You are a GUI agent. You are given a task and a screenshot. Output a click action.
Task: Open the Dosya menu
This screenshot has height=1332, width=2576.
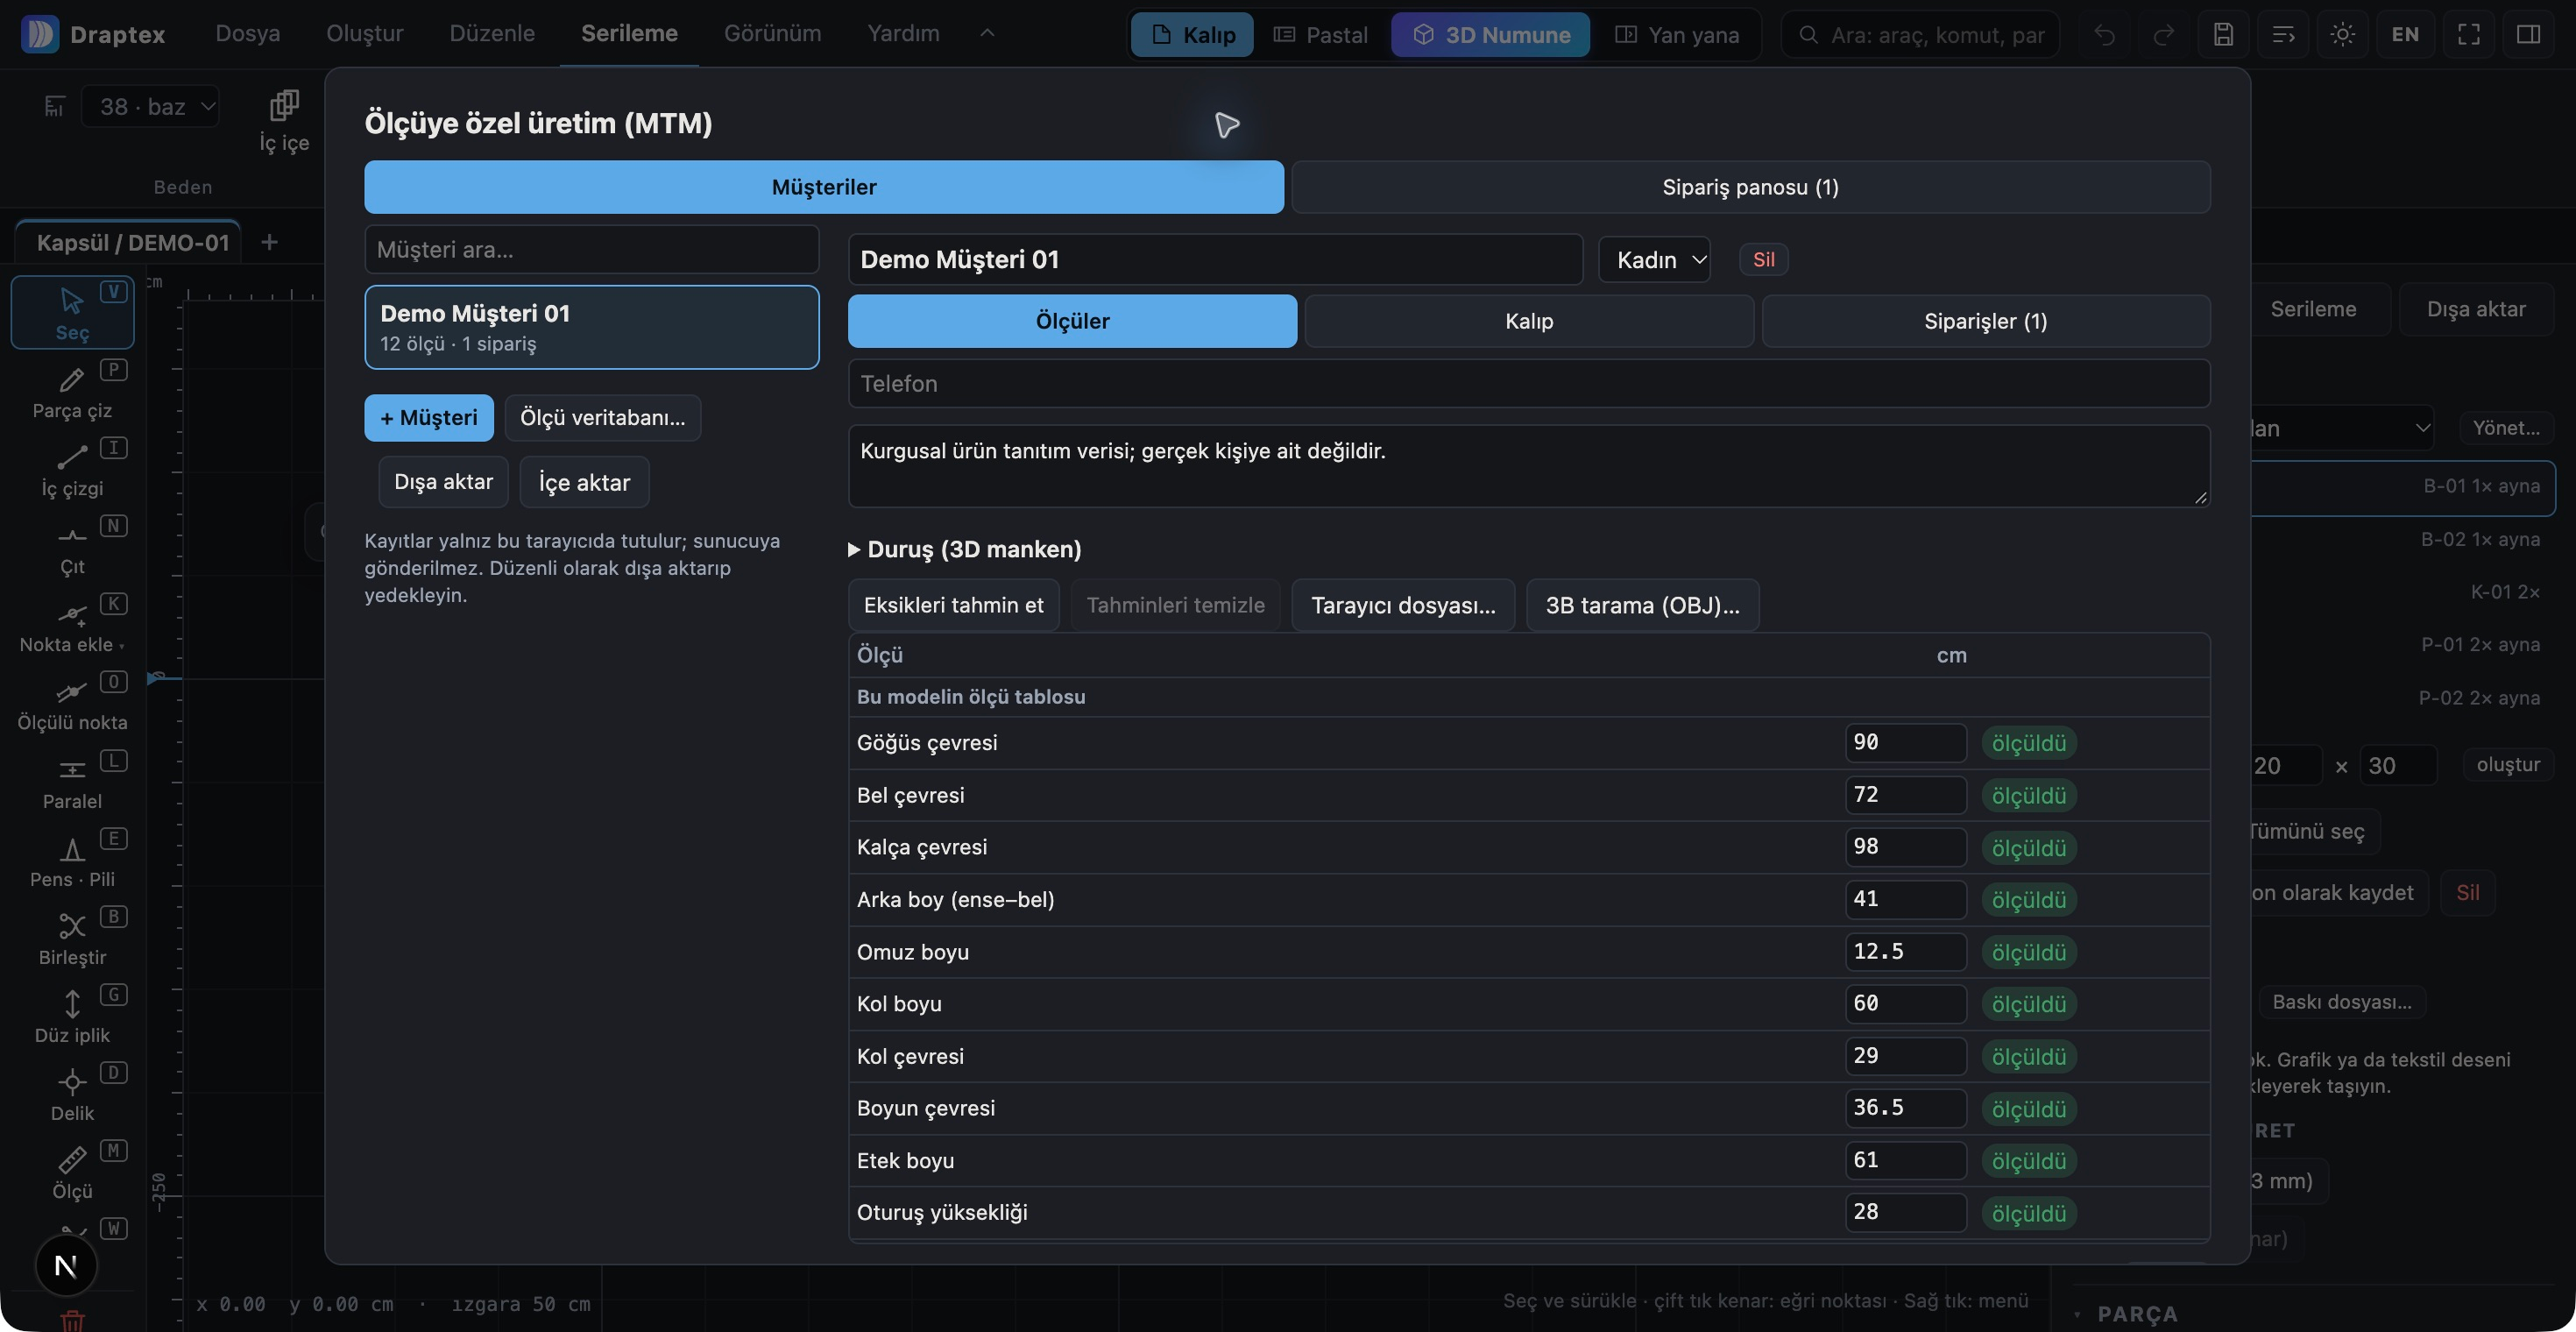point(247,33)
